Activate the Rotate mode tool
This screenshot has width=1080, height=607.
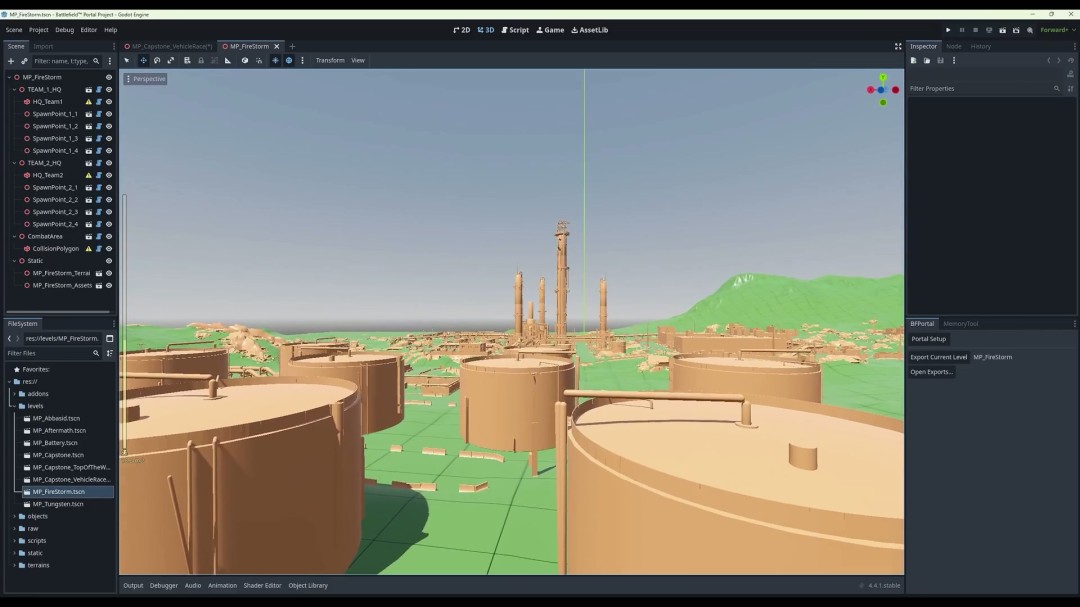(x=157, y=60)
